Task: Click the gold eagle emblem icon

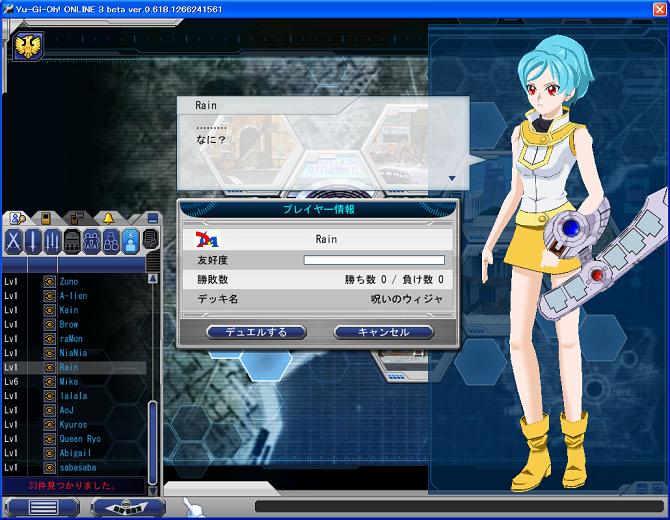Action: click(x=28, y=46)
